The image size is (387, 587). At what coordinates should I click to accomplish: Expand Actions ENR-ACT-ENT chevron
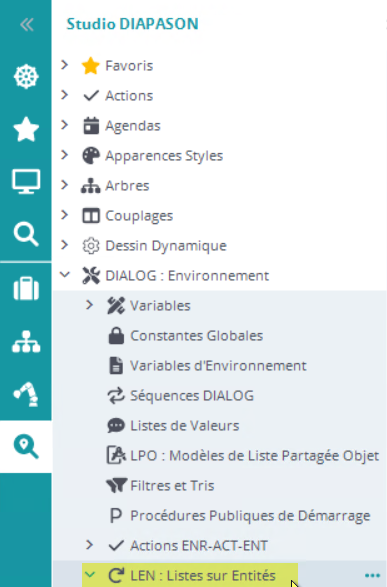tap(89, 545)
